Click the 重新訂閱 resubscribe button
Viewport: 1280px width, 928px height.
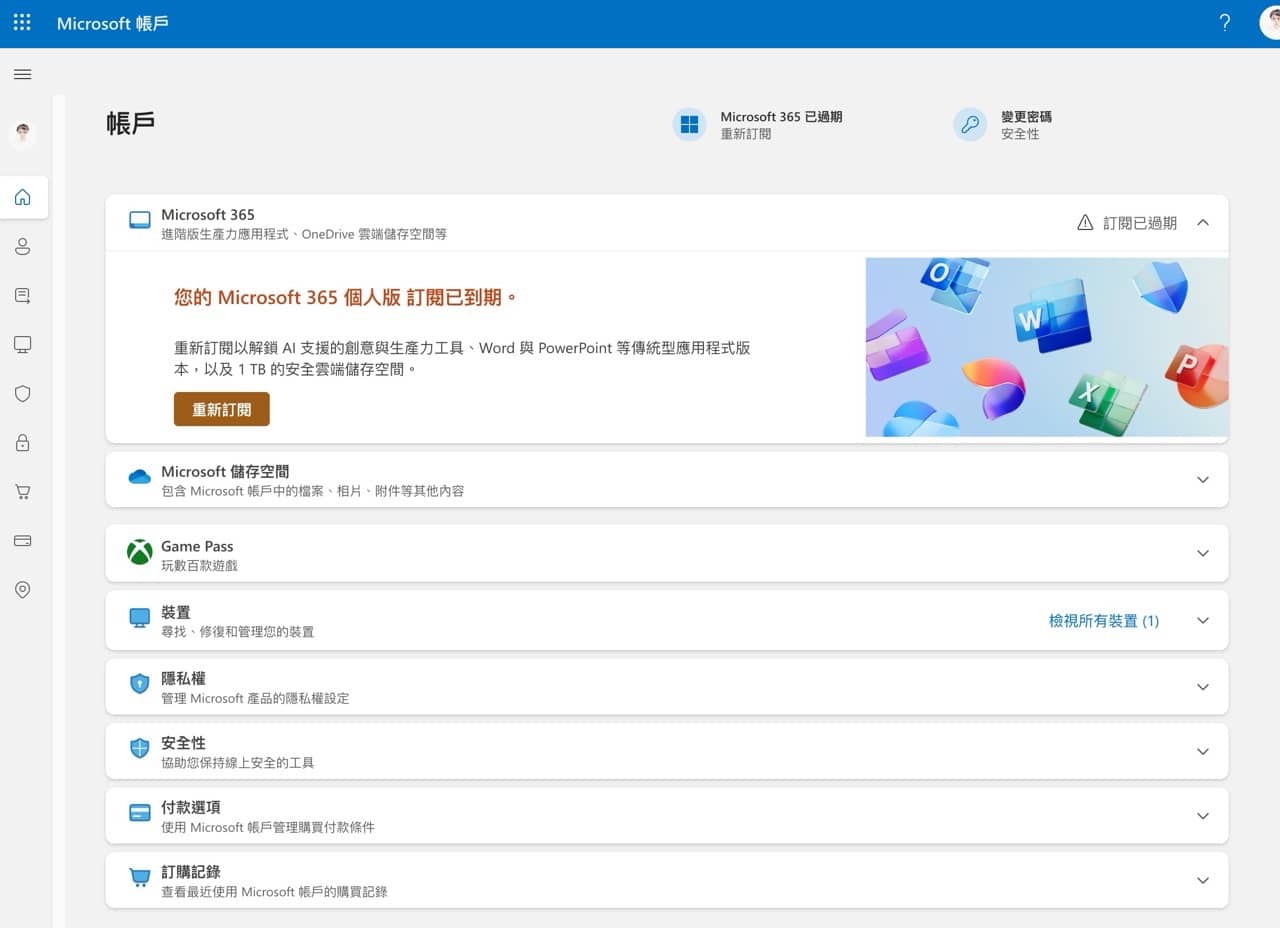[221, 409]
